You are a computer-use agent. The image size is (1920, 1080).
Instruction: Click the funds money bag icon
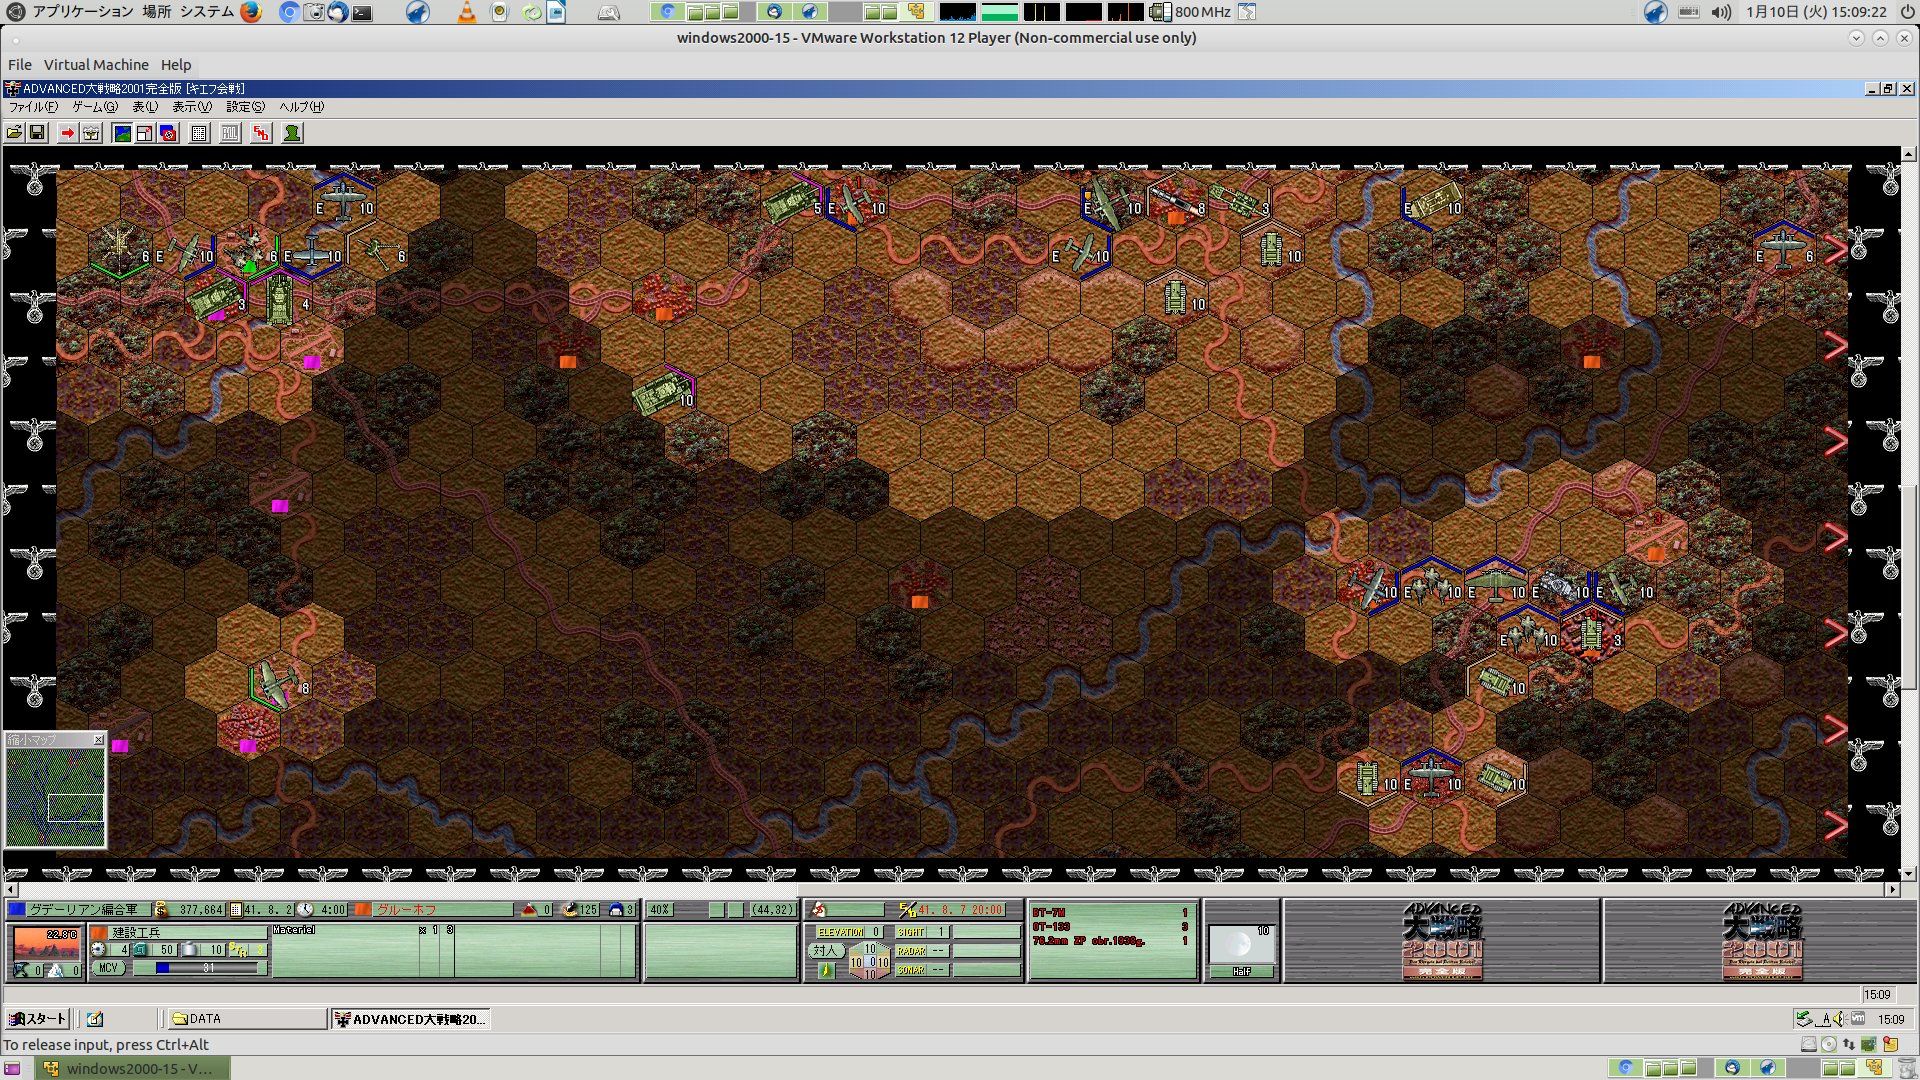(161, 910)
